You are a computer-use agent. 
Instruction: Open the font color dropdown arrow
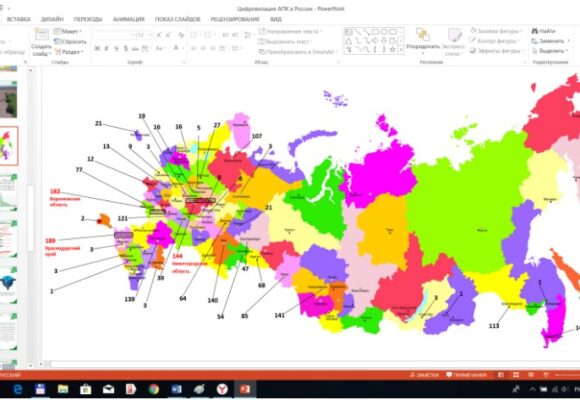coord(182,48)
